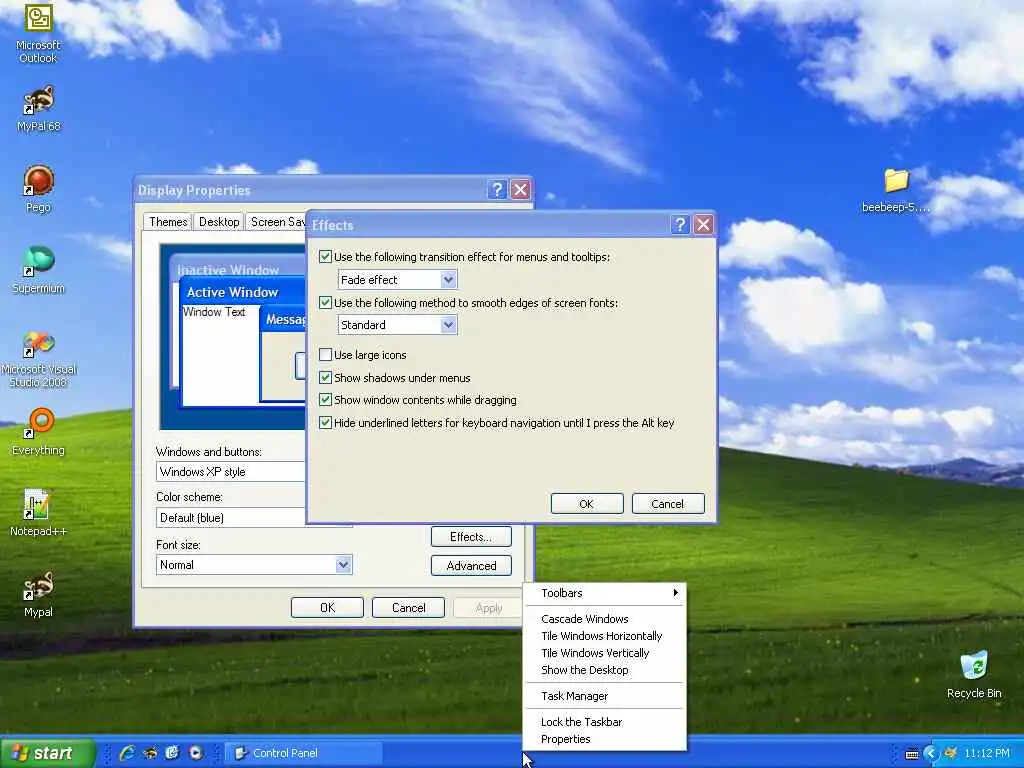Image resolution: width=1024 pixels, height=768 pixels.
Task: Click Cancel in the Effects dialog
Action: pos(667,504)
